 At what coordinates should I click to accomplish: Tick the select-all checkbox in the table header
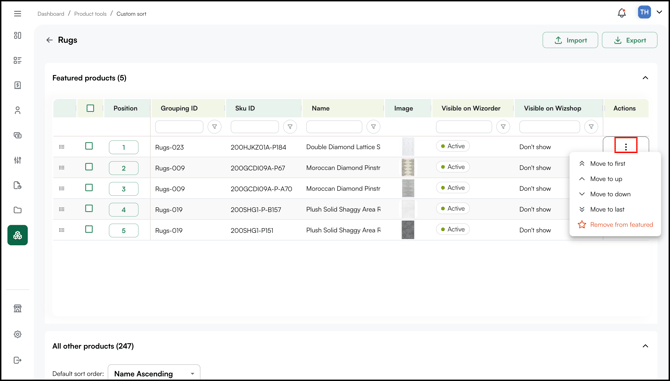click(x=90, y=108)
